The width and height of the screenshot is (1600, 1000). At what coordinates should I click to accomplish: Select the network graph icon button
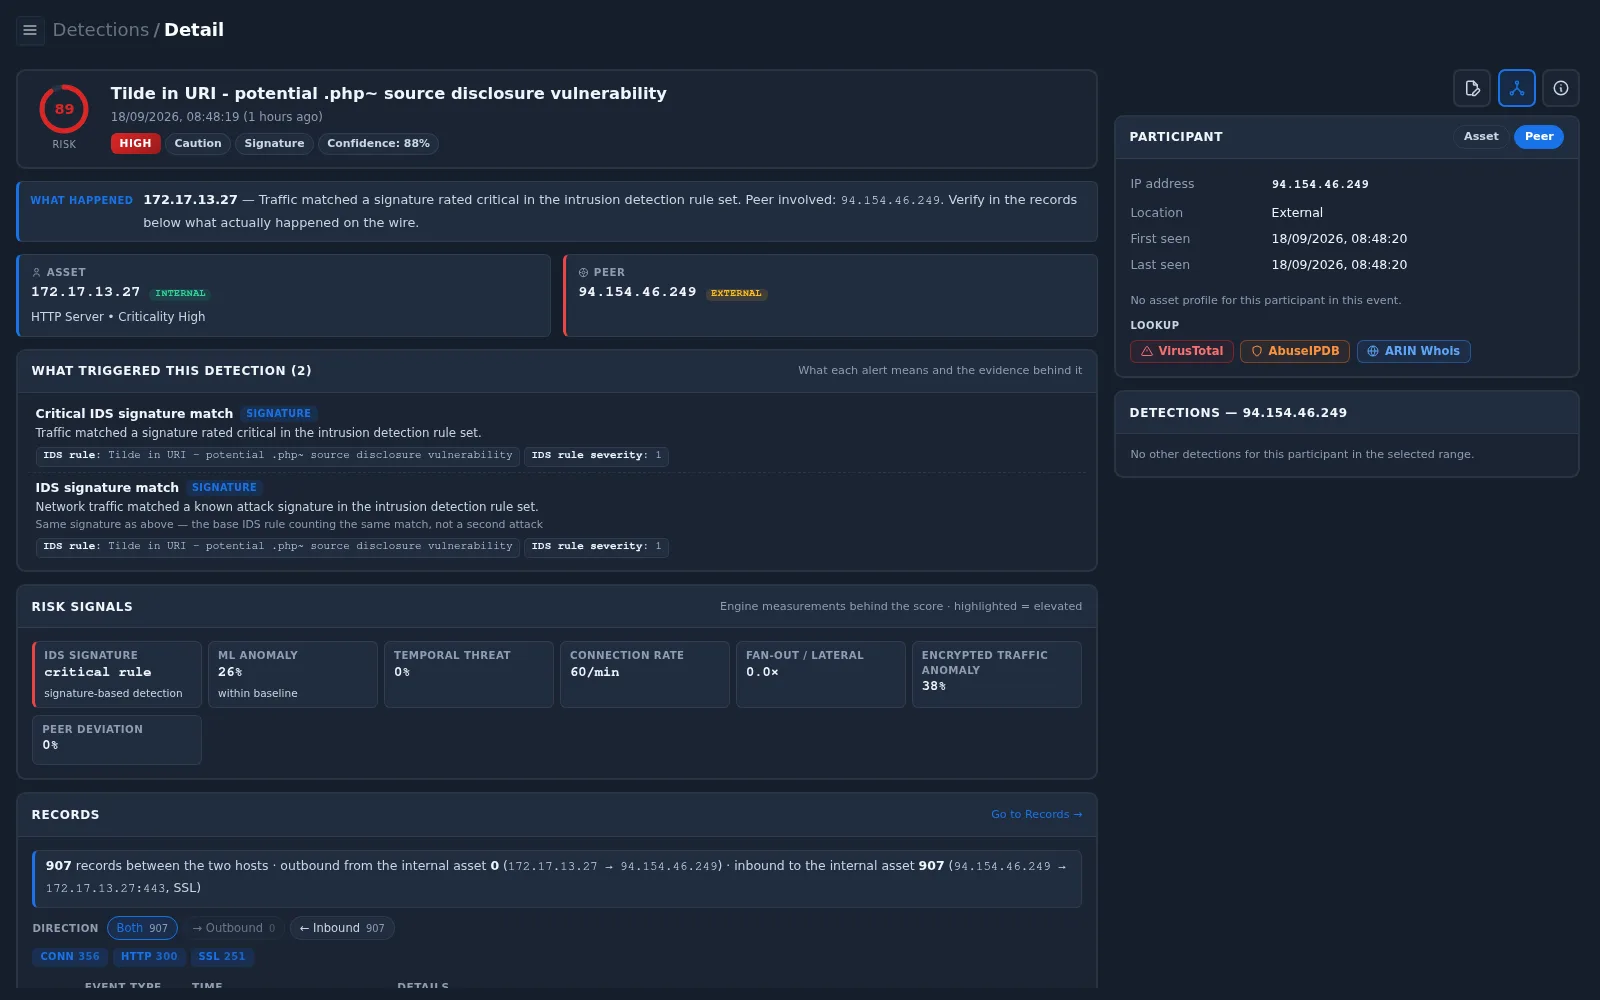pos(1517,88)
